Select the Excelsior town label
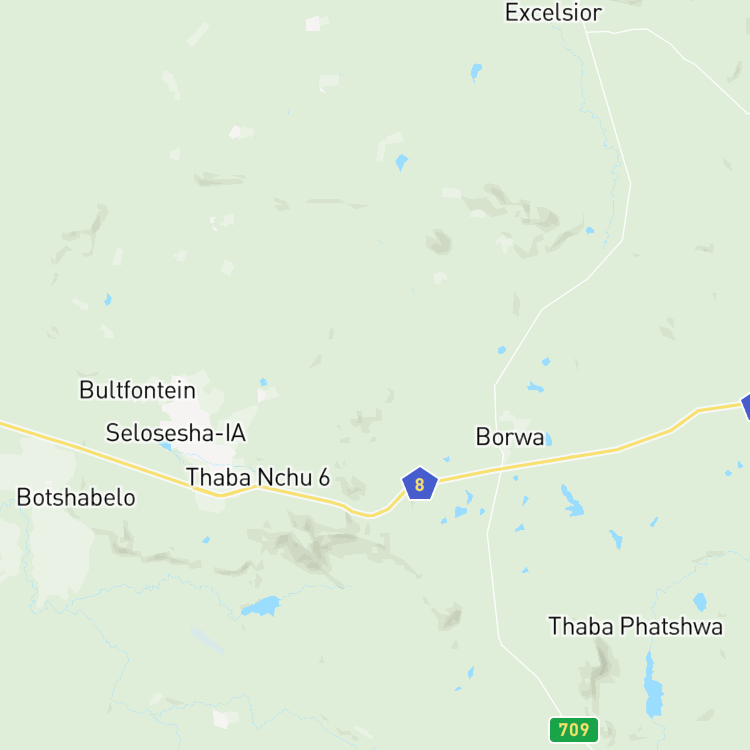 click(553, 13)
